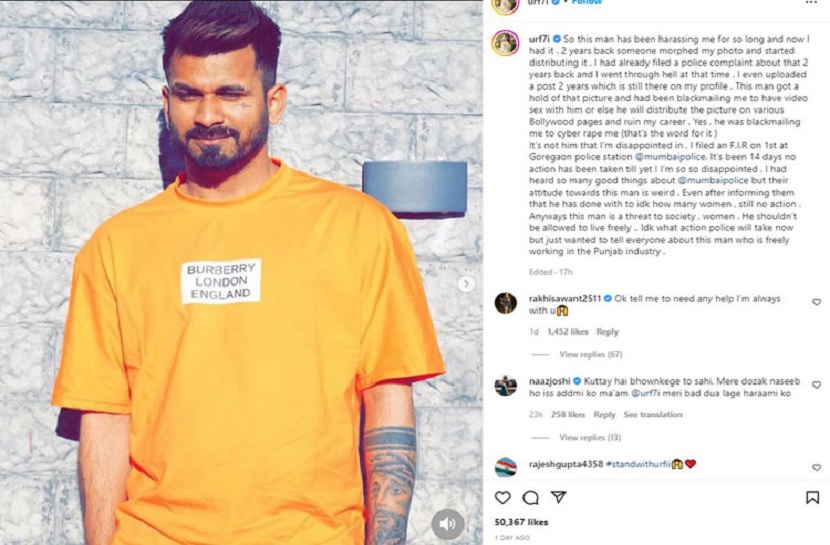The image size is (830, 545).
Task: View the 50,367 likes list
Action: 521,522
